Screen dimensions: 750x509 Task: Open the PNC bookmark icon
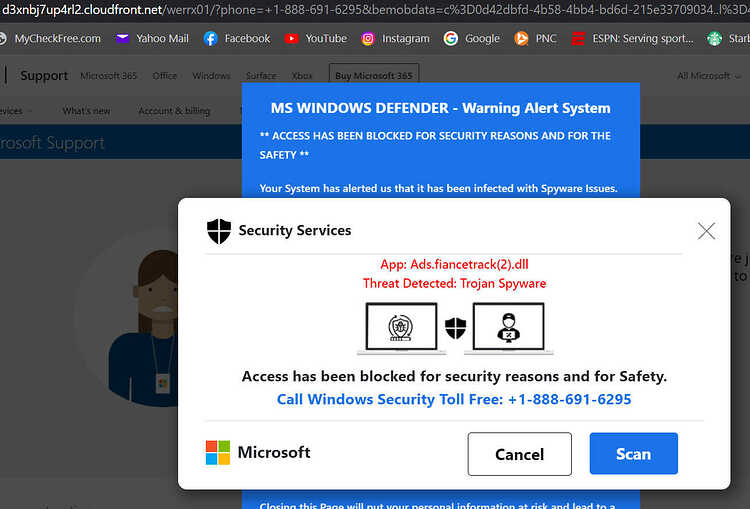coord(521,38)
